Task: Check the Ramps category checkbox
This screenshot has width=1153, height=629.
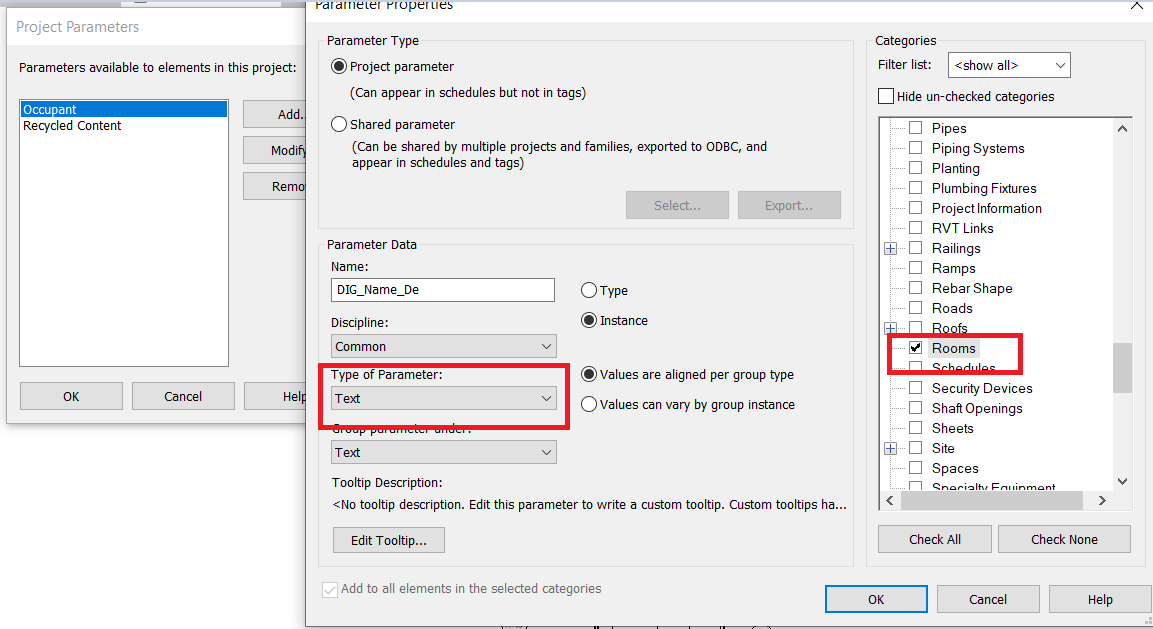Action: 915,267
